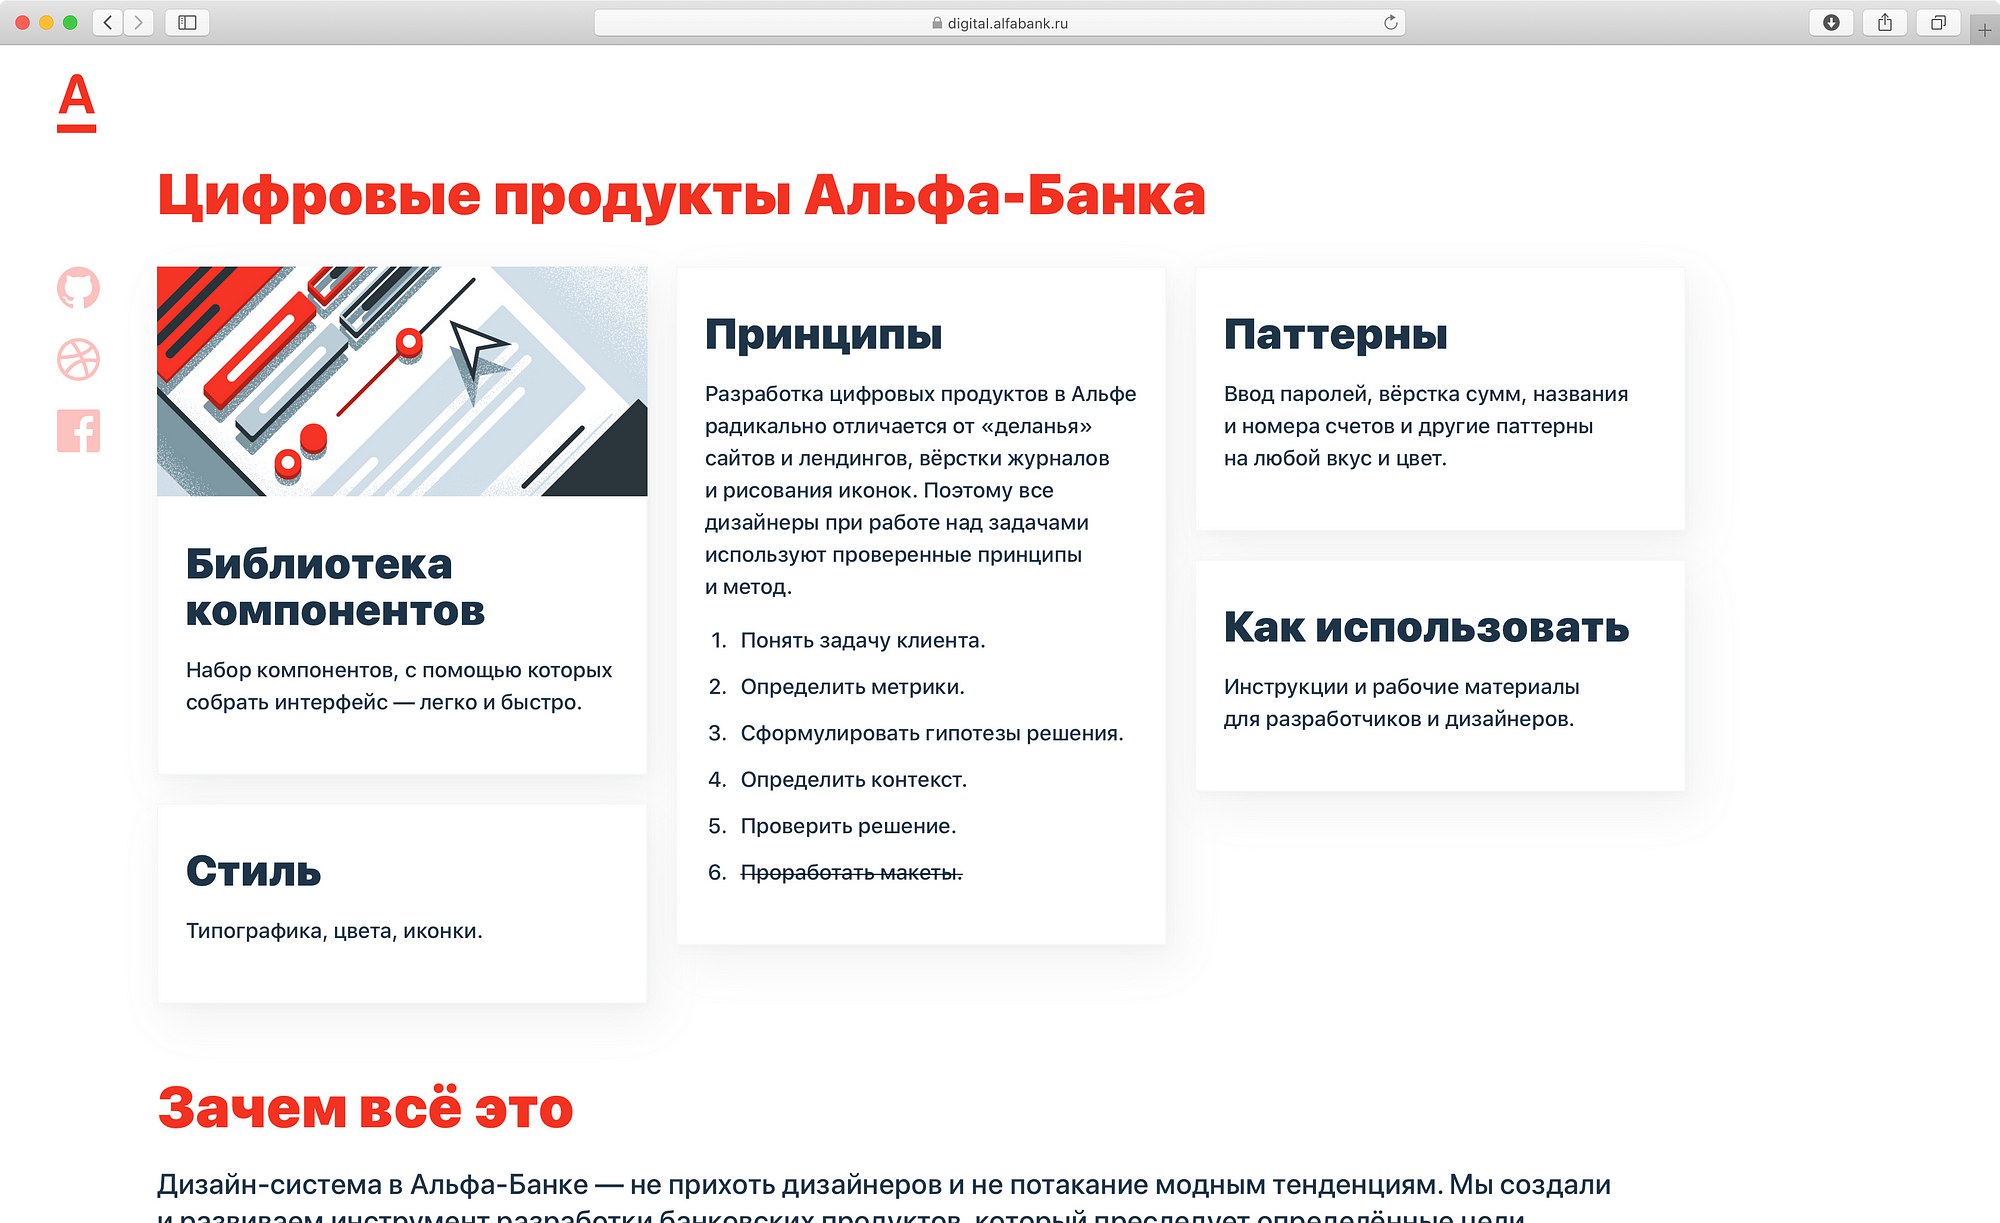
Task: Click the lock icon in the address bar
Action: [x=937, y=23]
